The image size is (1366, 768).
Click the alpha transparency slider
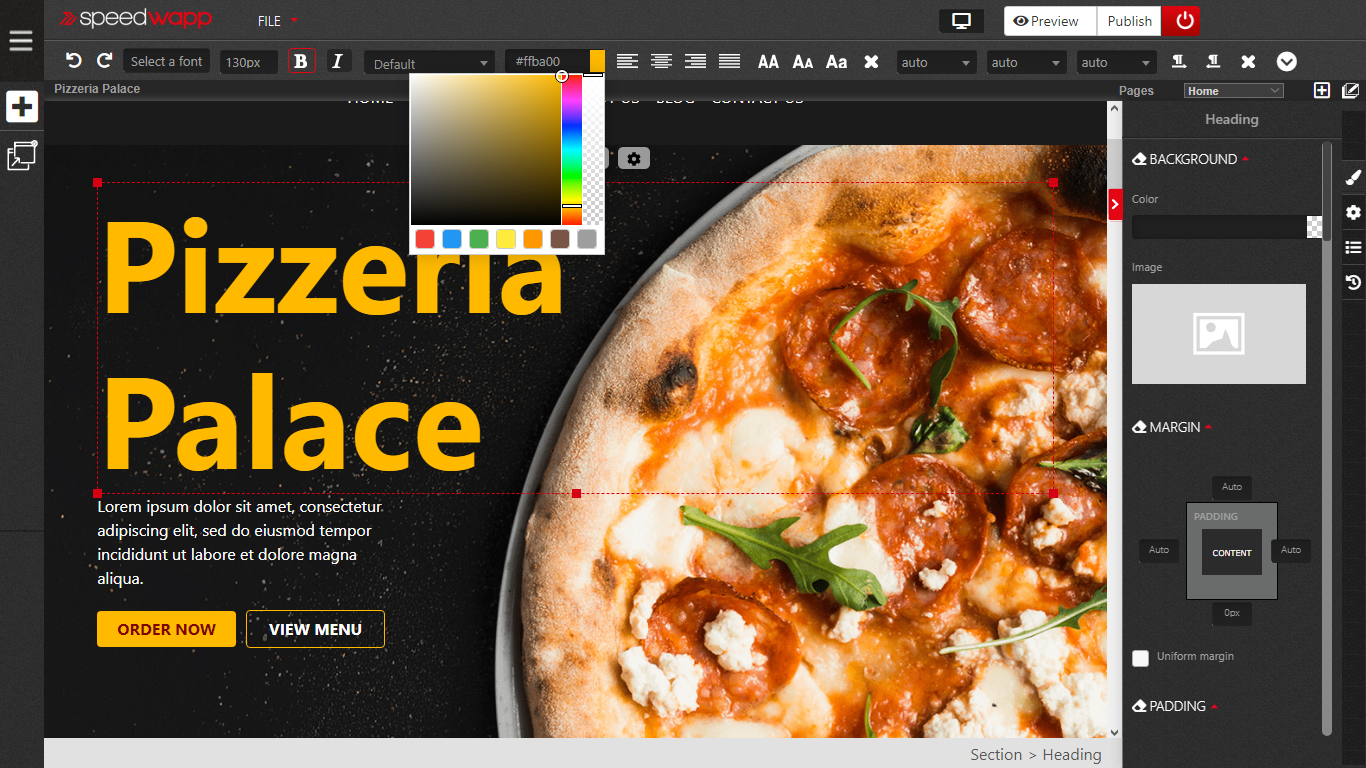click(x=593, y=150)
